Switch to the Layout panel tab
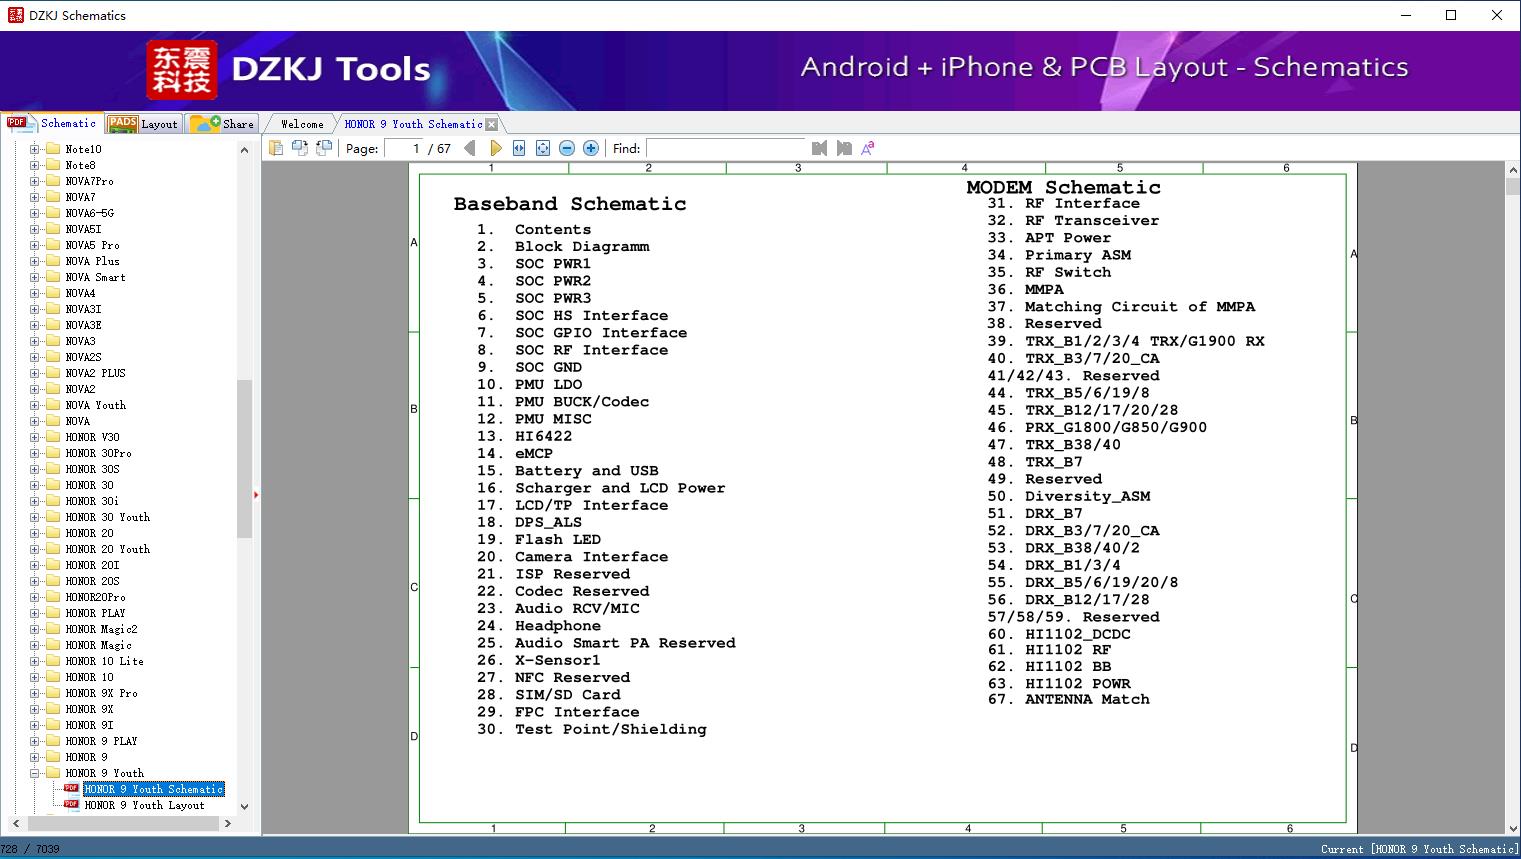This screenshot has width=1521, height=859. coord(143,124)
